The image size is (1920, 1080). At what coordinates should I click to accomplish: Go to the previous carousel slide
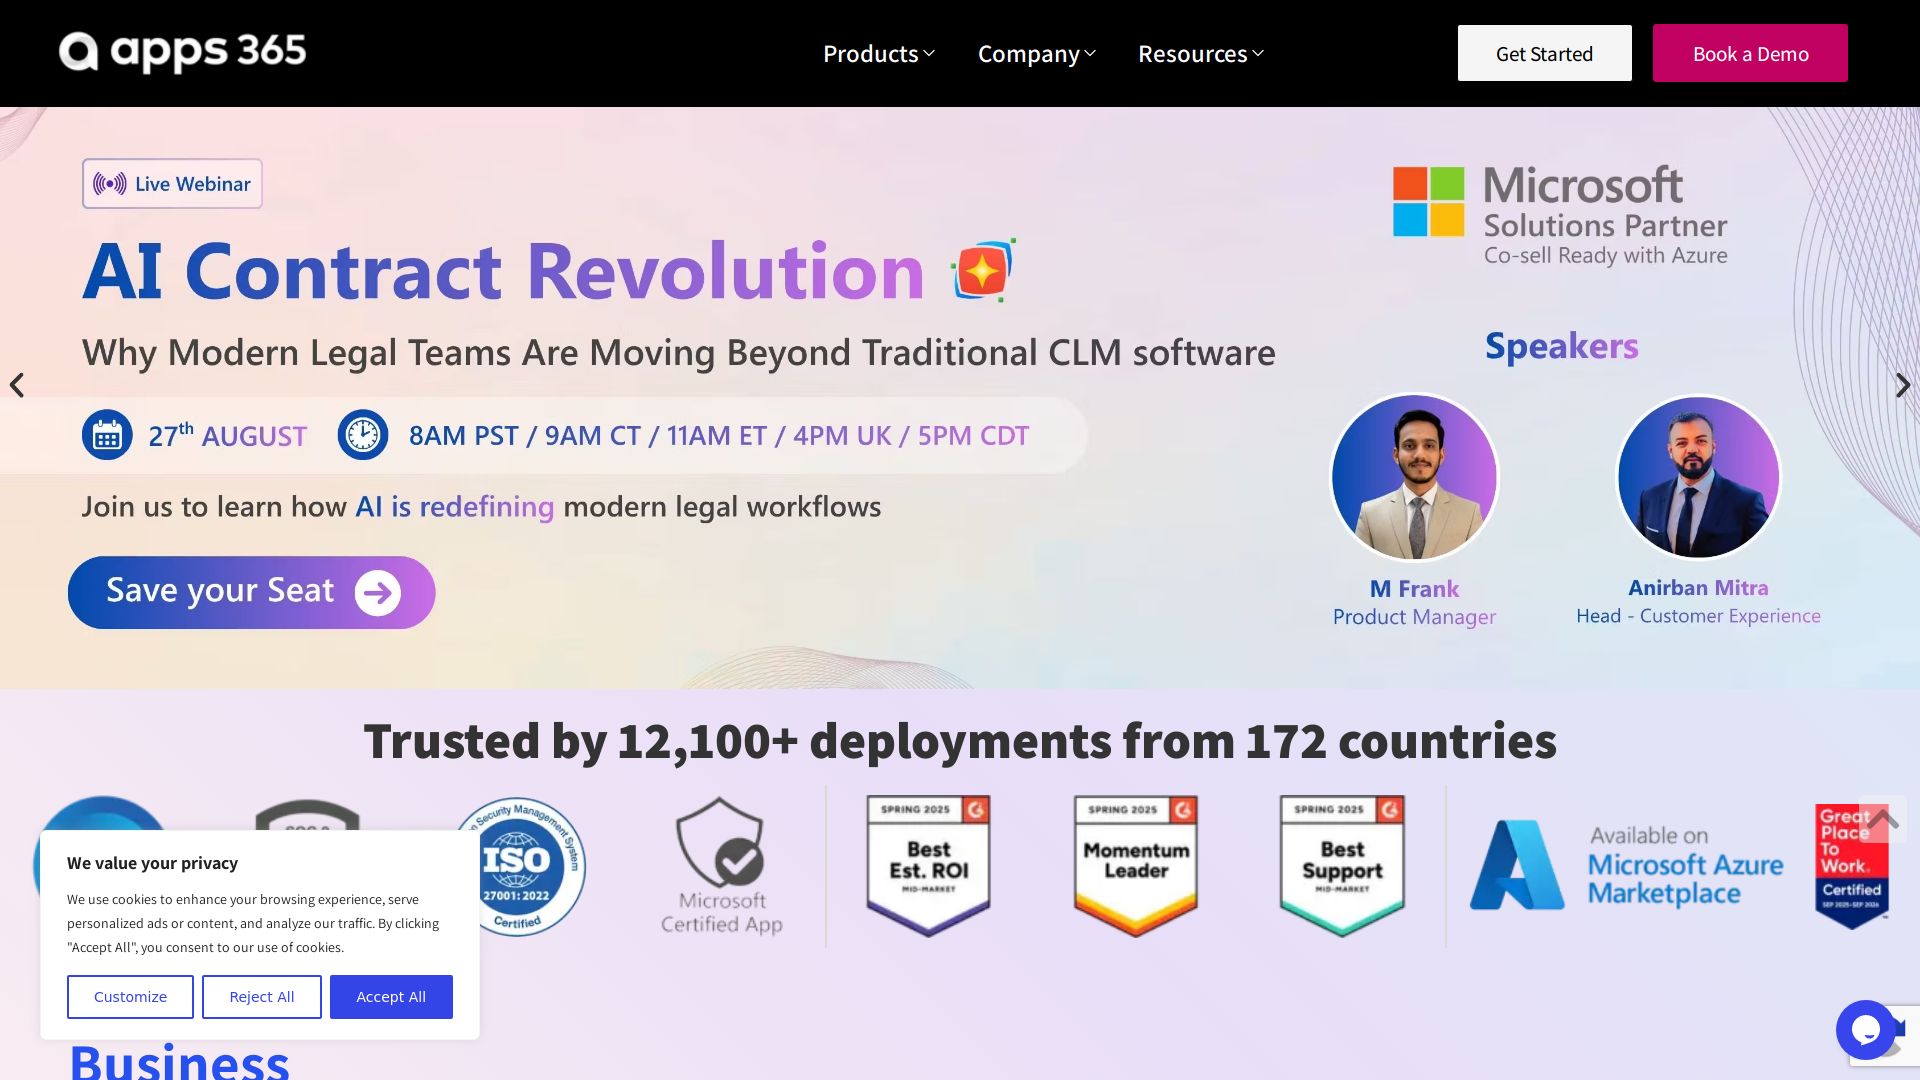[17, 385]
